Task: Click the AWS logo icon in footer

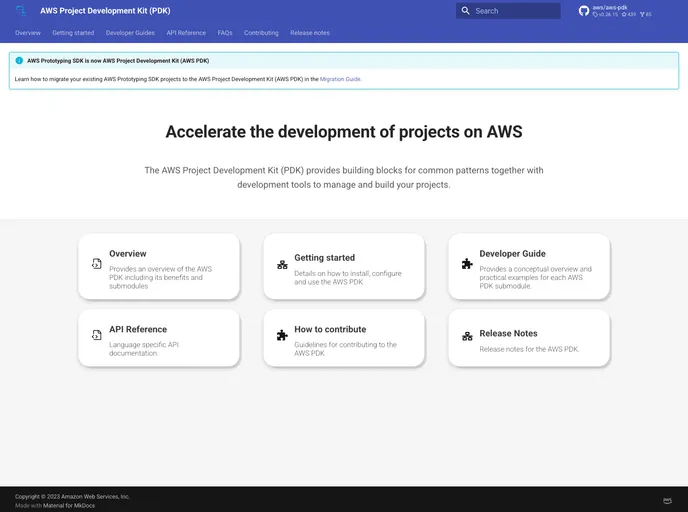Action: (667, 501)
